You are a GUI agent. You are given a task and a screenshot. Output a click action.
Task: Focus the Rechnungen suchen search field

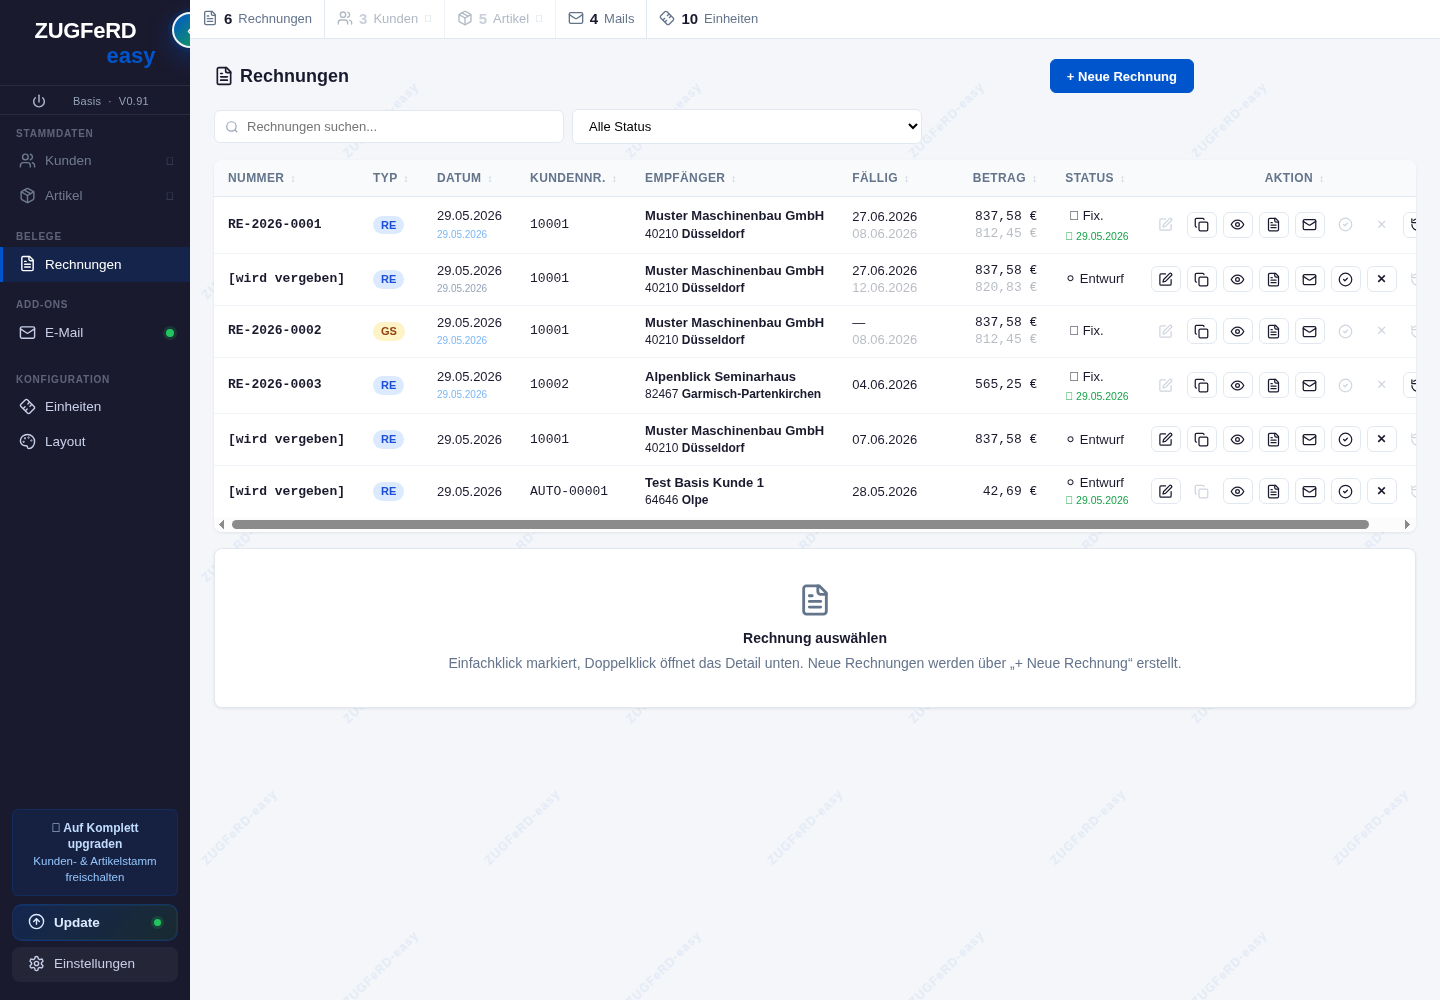point(389,127)
